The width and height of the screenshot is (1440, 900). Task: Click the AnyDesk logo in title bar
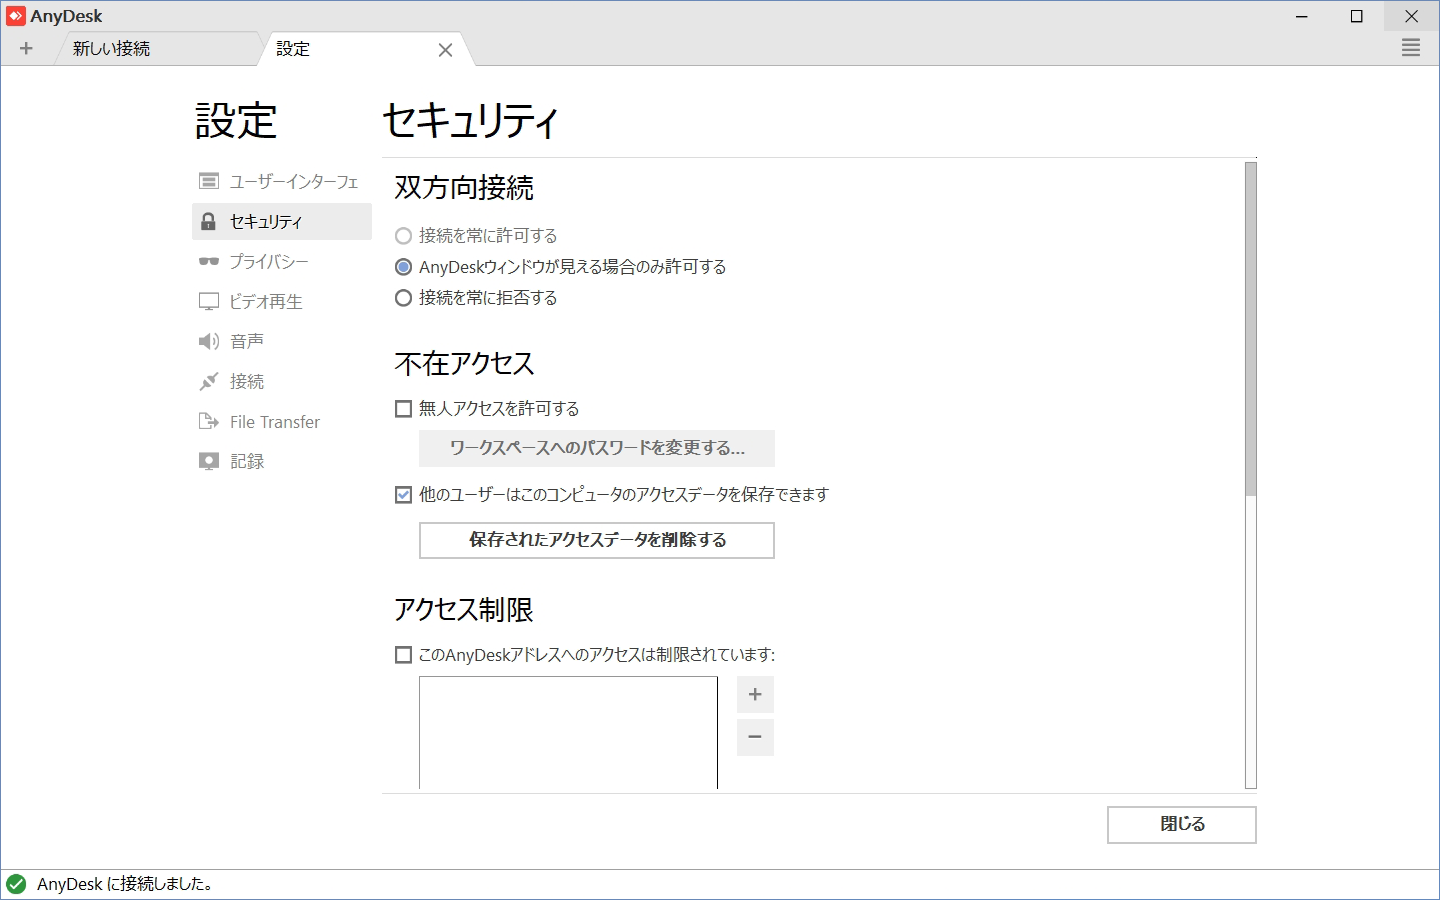pyautogui.click(x=16, y=15)
